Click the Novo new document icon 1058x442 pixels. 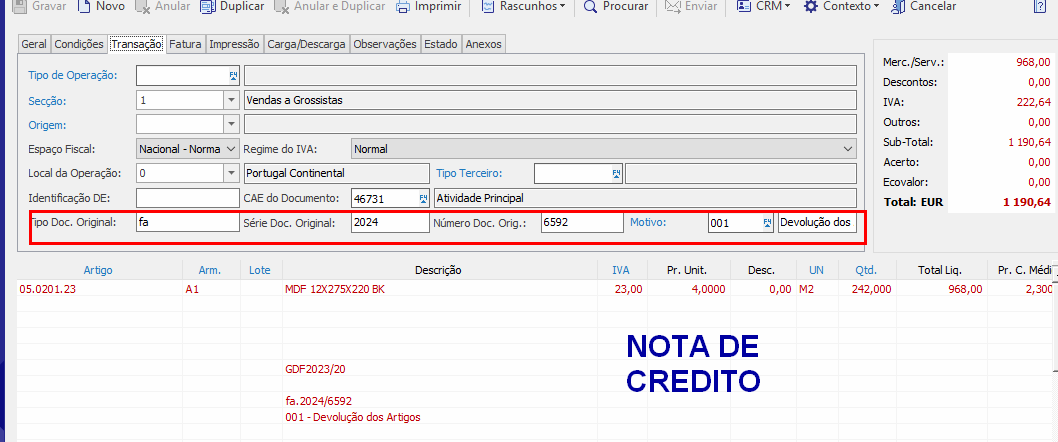[83, 6]
